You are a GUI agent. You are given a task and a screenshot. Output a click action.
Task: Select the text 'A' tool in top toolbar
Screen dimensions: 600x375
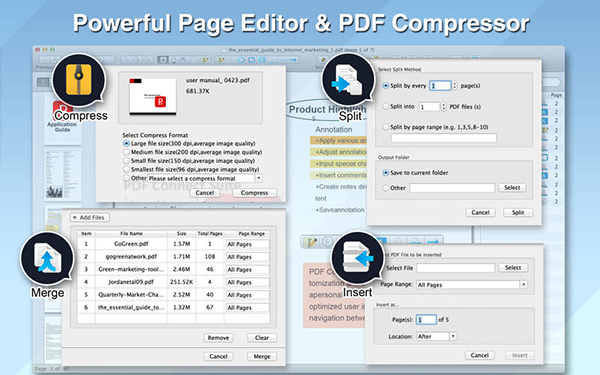click(x=163, y=60)
